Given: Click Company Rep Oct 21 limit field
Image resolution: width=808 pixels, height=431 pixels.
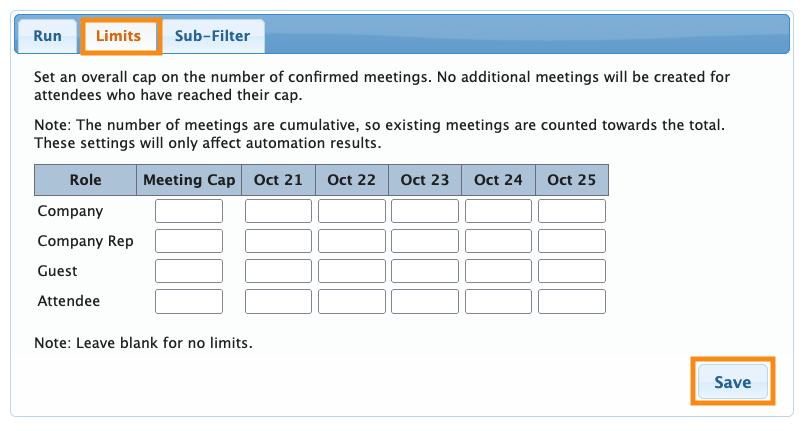Looking at the screenshot, I should [279, 241].
